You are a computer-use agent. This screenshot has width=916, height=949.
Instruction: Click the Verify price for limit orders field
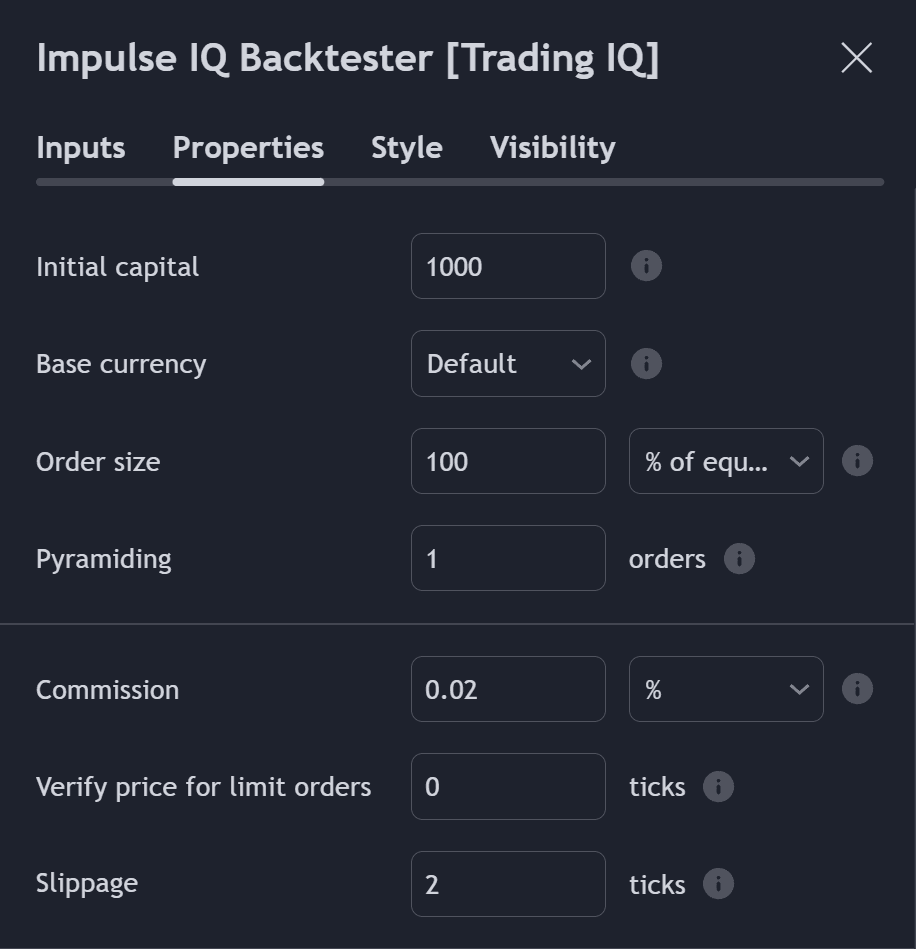[508, 787]
